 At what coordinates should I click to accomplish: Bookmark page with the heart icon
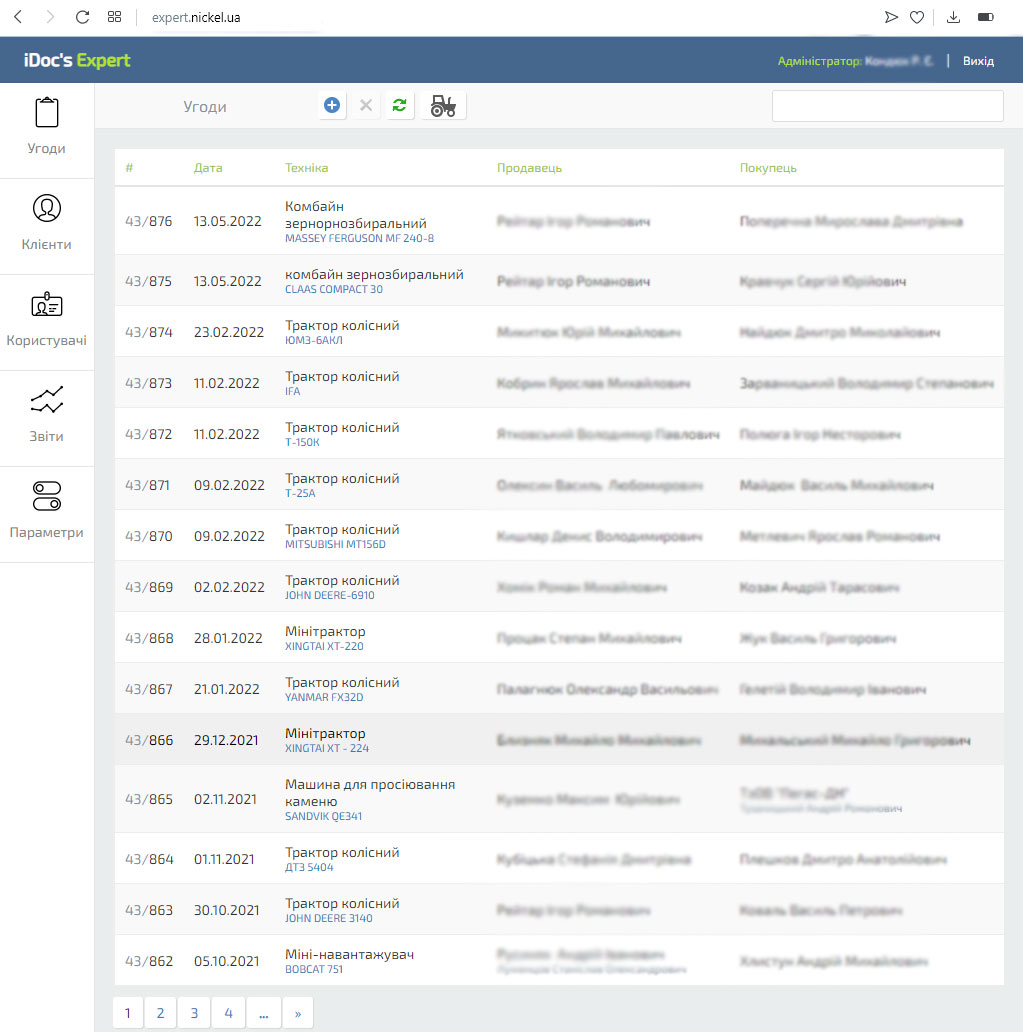pyautogui.click(x=917, y=17)
